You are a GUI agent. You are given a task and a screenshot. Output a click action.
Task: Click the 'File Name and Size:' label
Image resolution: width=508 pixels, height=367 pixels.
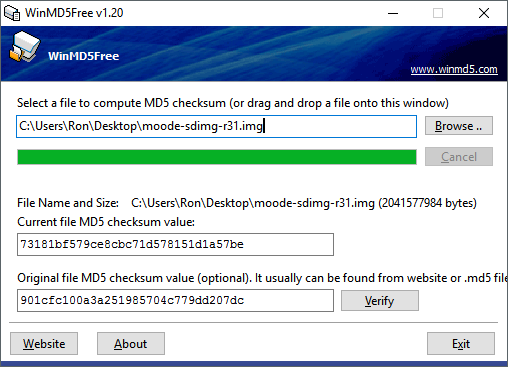(68, 203)
